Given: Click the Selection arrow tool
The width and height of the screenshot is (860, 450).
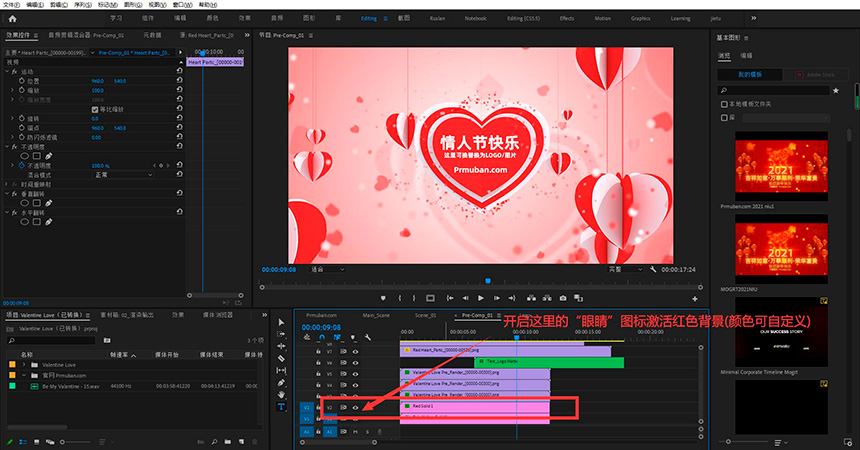Looking at the screenshot, I should [x=281, y=322].
